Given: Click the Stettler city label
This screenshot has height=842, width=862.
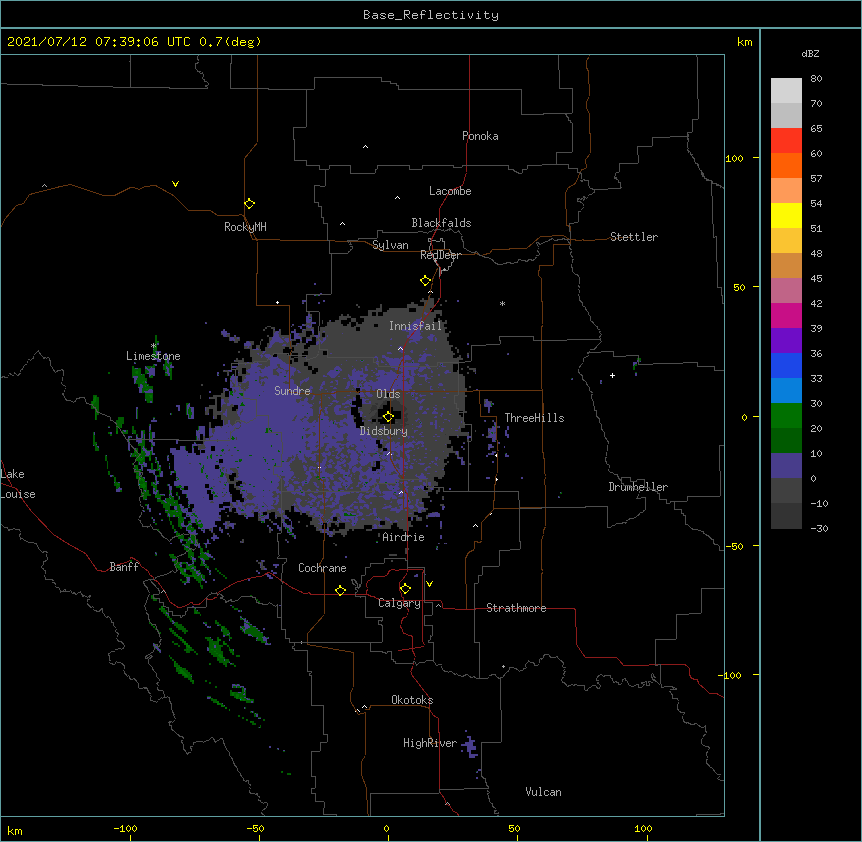Looking at the screenshot, I should pyautogui.click(x=634, y=237).
